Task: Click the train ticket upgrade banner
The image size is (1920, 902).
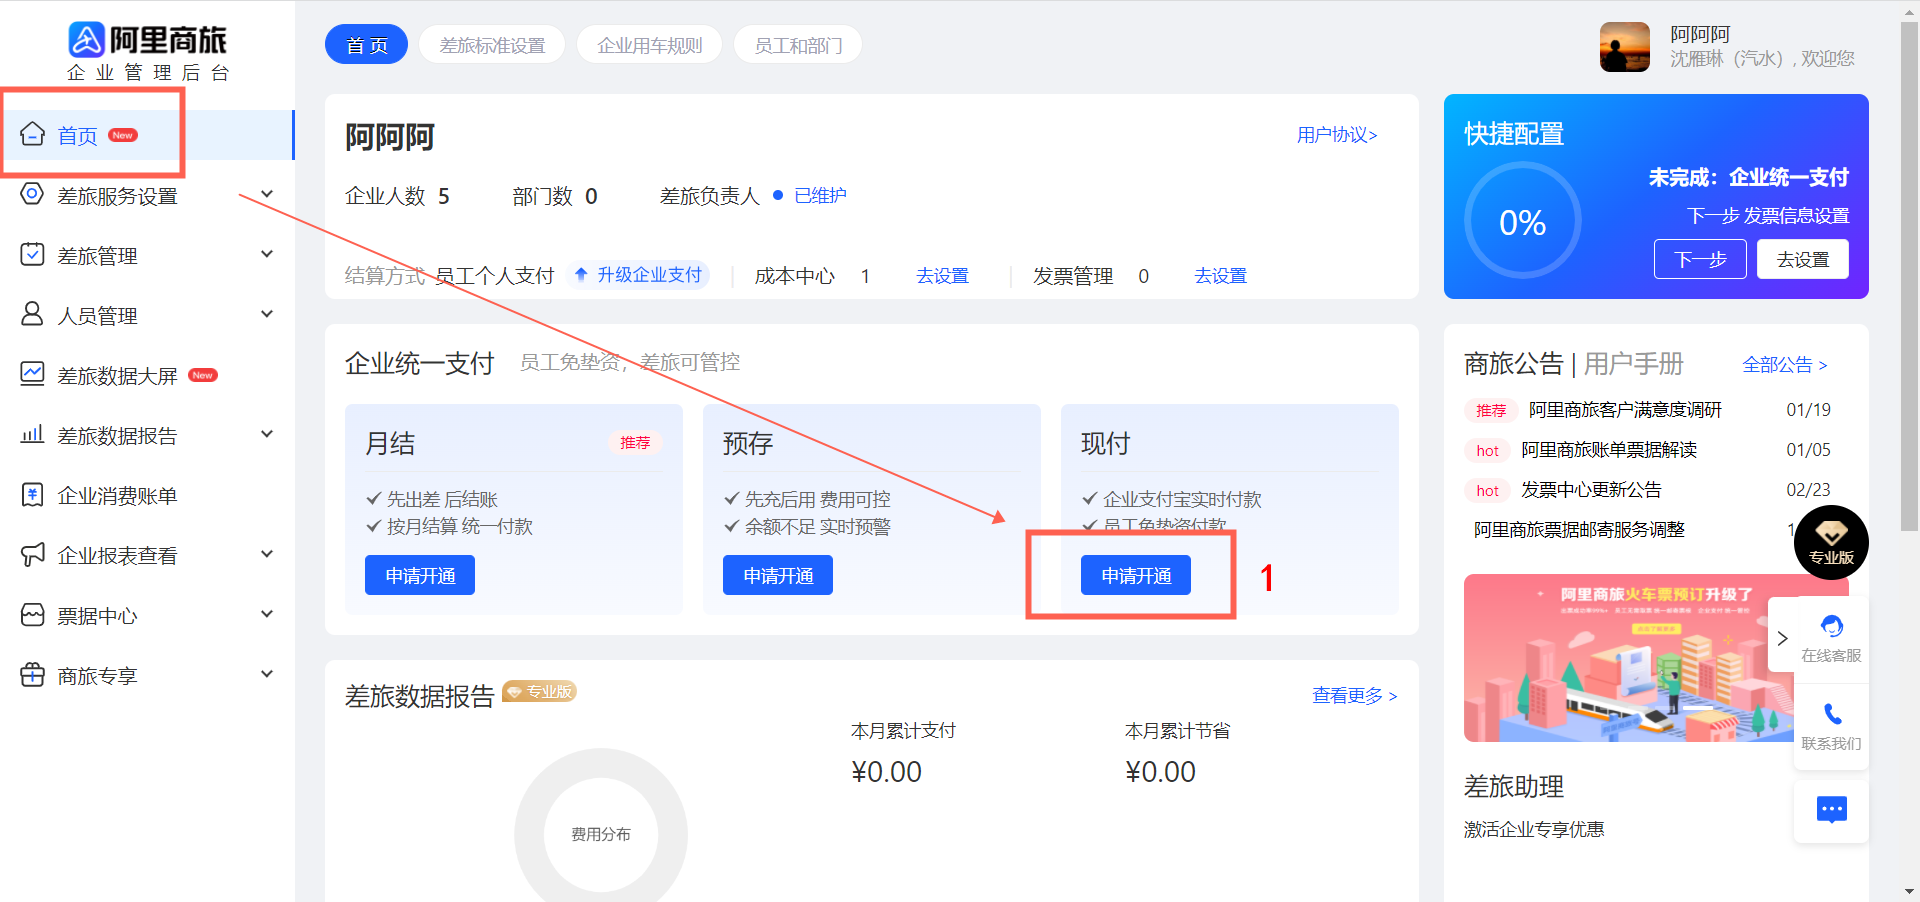Action: coord(1630,658)
